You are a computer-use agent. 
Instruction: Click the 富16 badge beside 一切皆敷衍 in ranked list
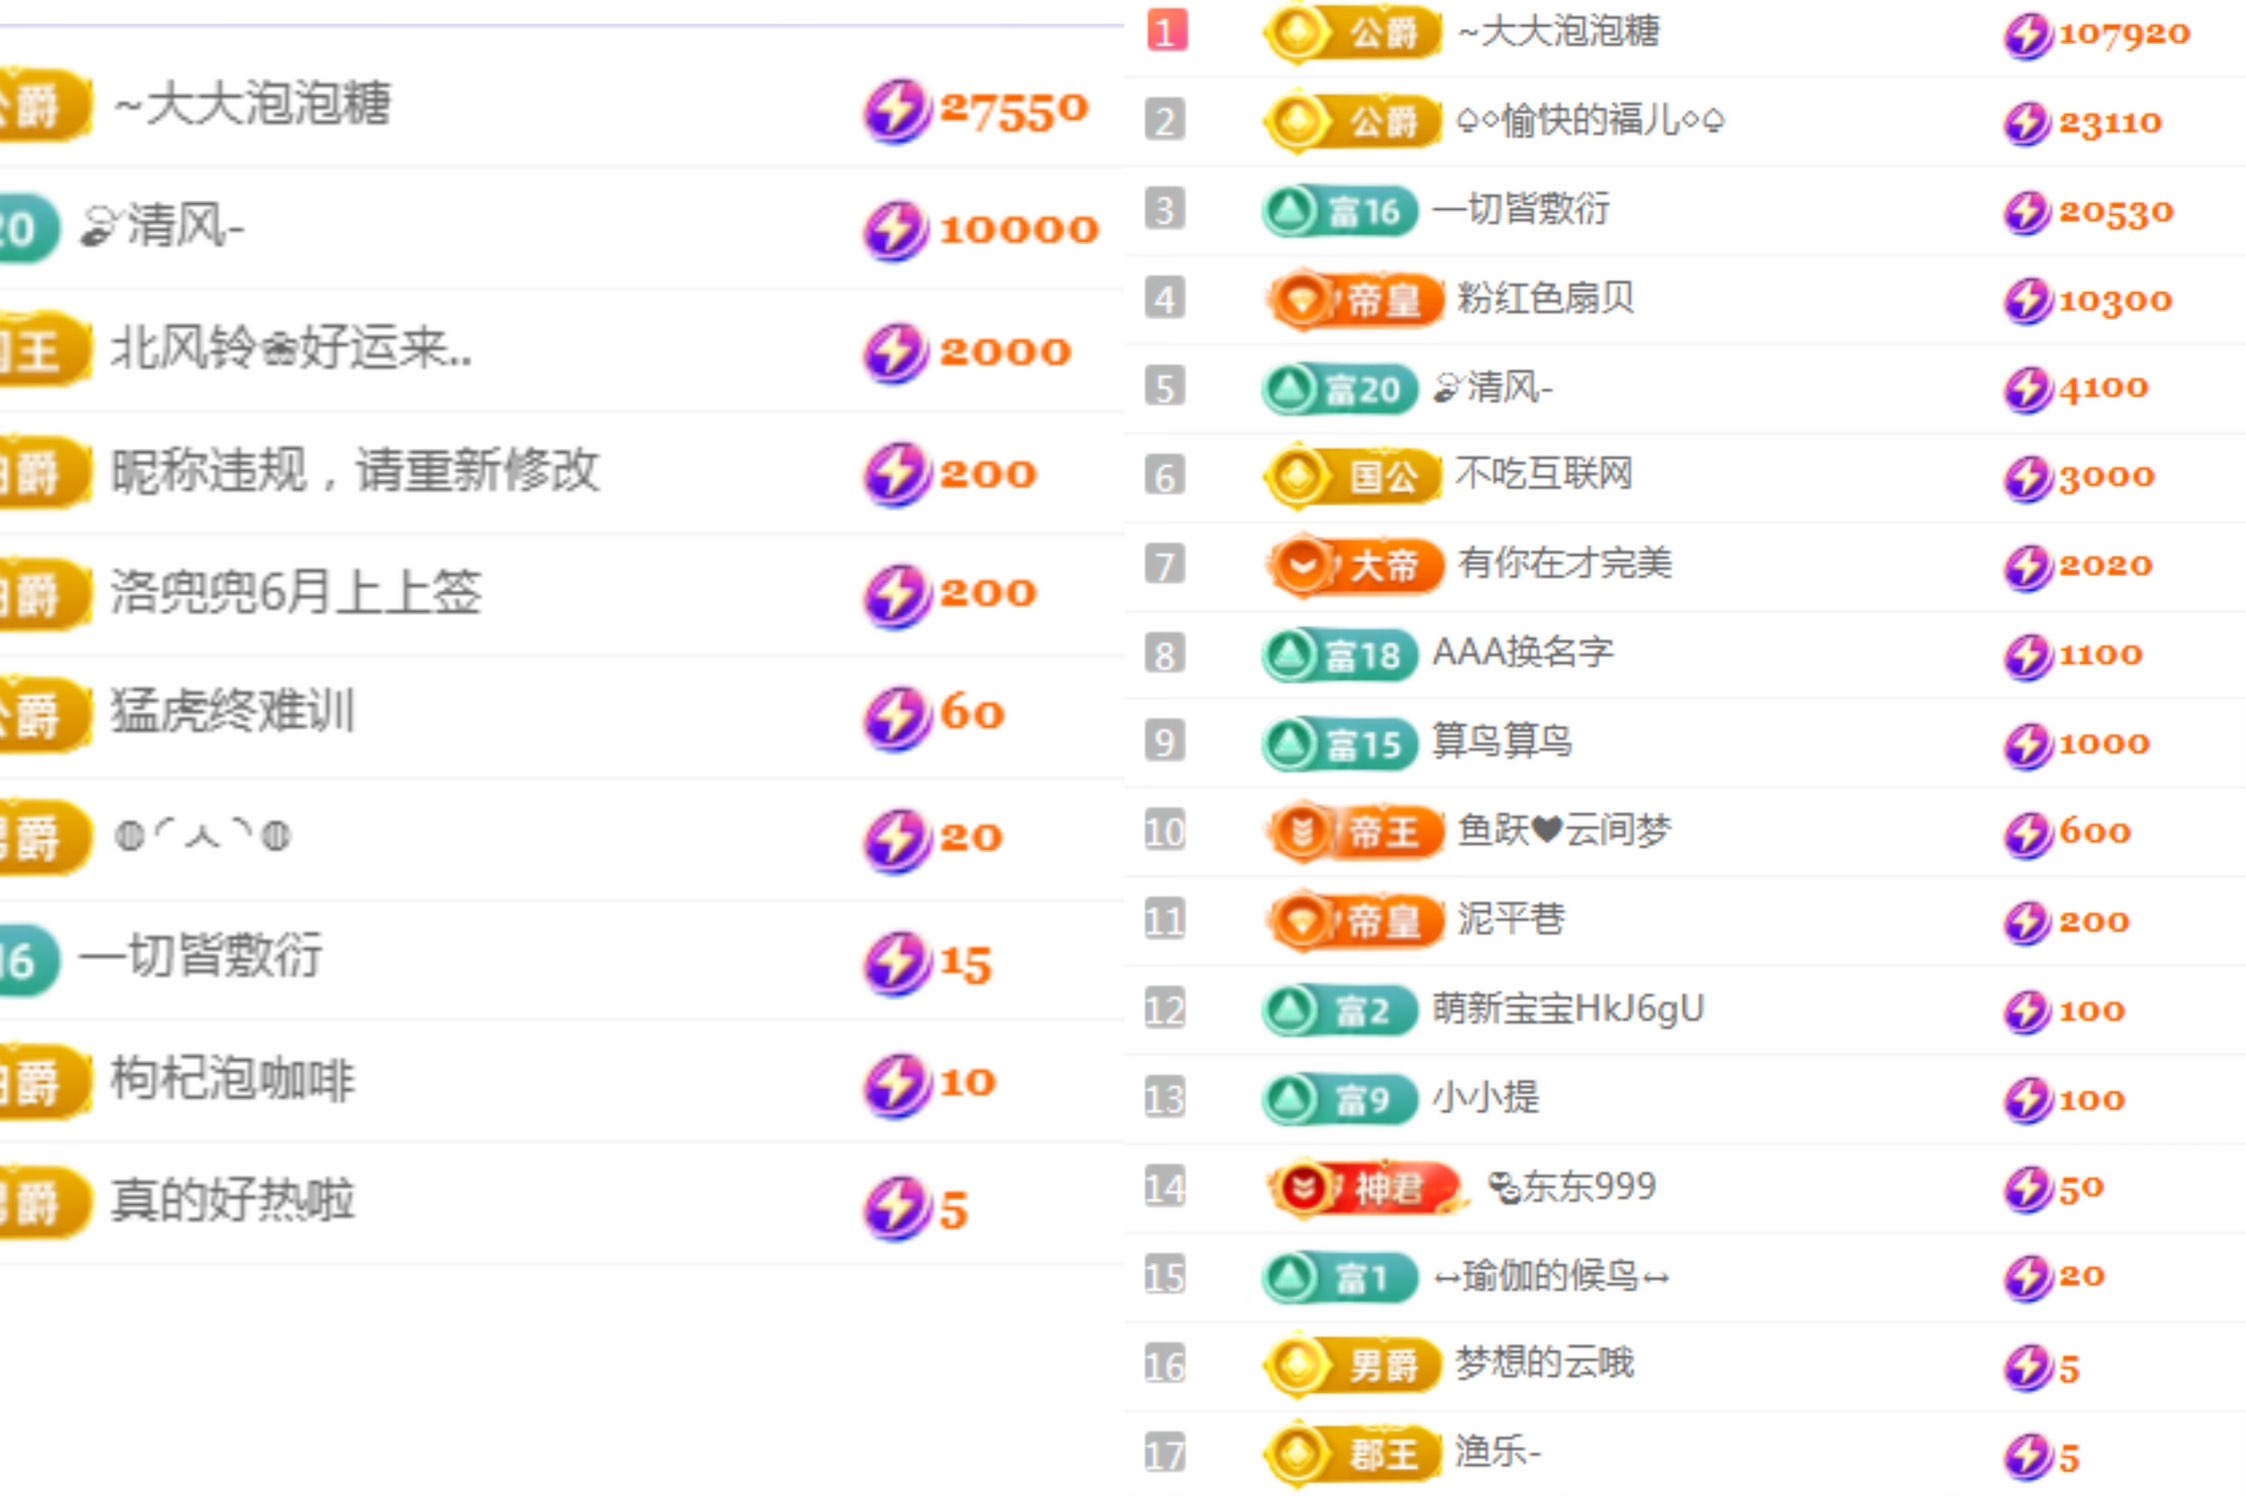(1340, 211)
